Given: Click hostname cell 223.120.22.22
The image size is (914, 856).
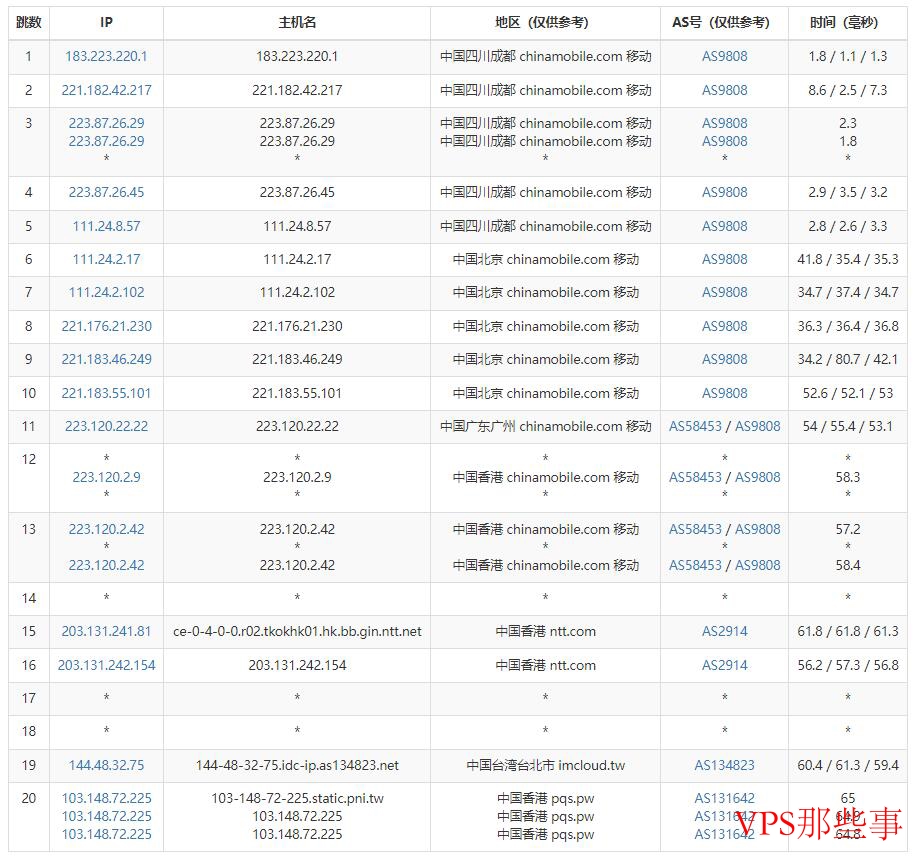Looking at the screenshot, I should tap(297, 427).
